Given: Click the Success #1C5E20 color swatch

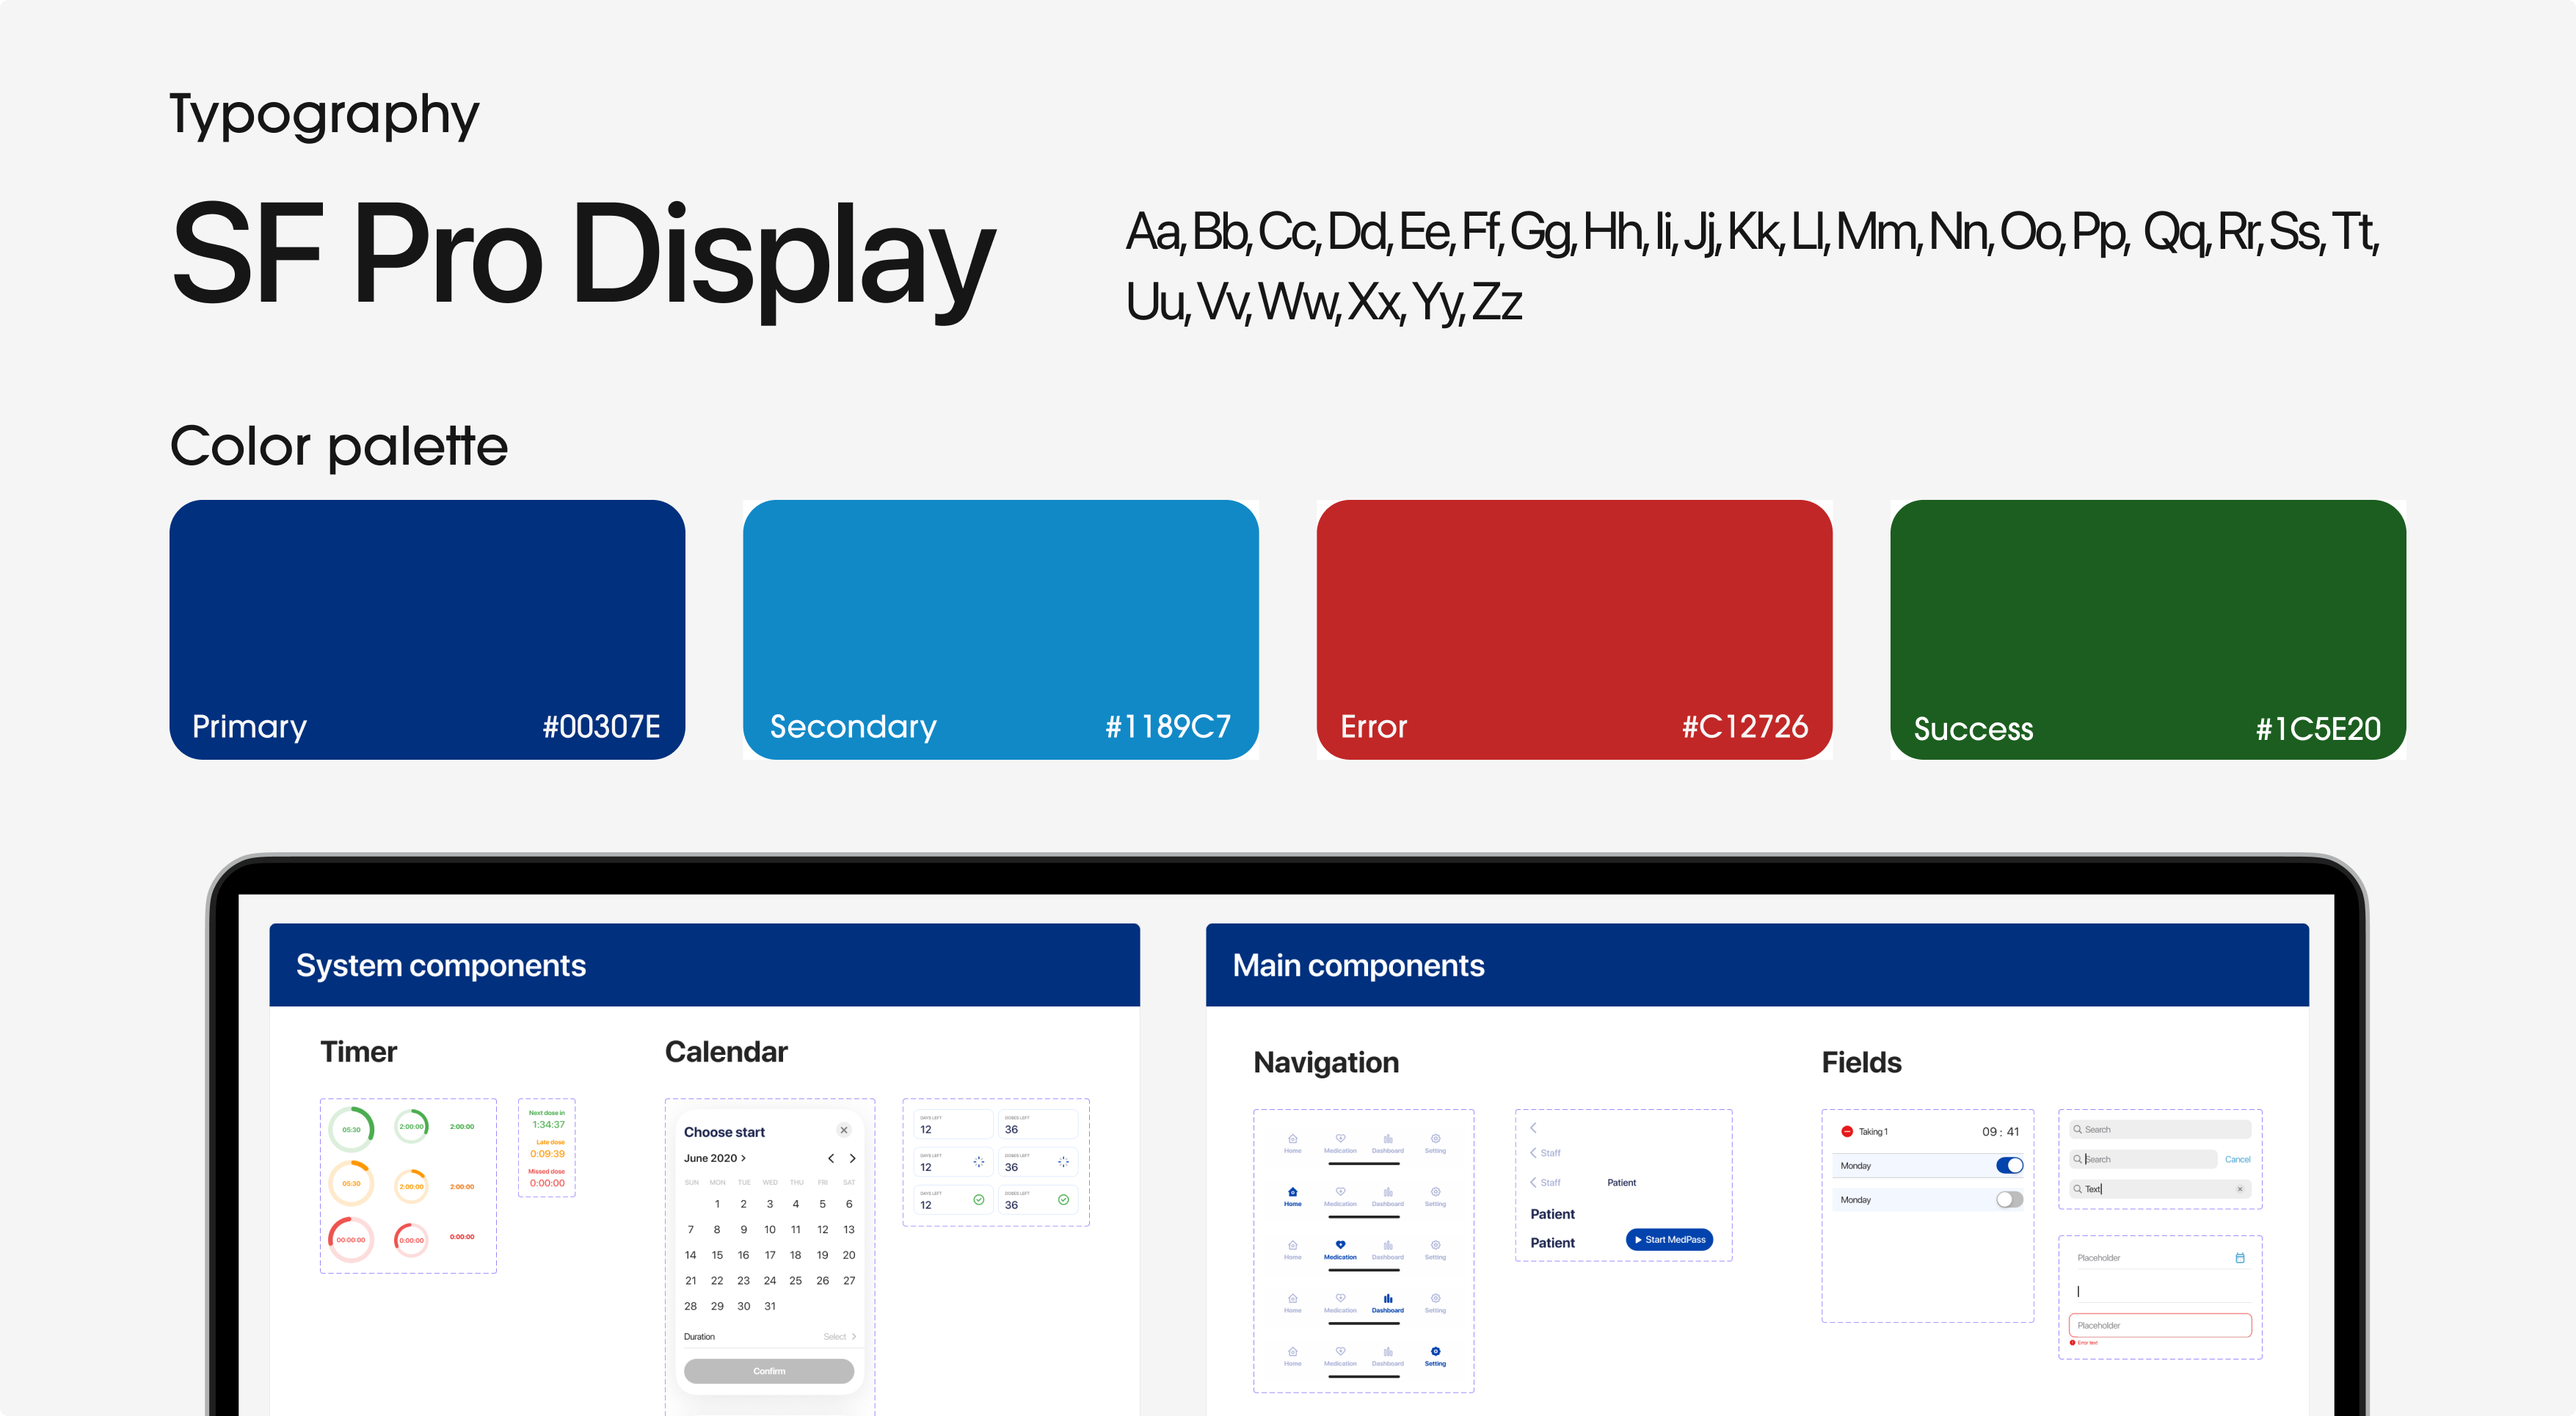Looking at the screenshot, I should pyautogui.click(x=2148, y=629).
